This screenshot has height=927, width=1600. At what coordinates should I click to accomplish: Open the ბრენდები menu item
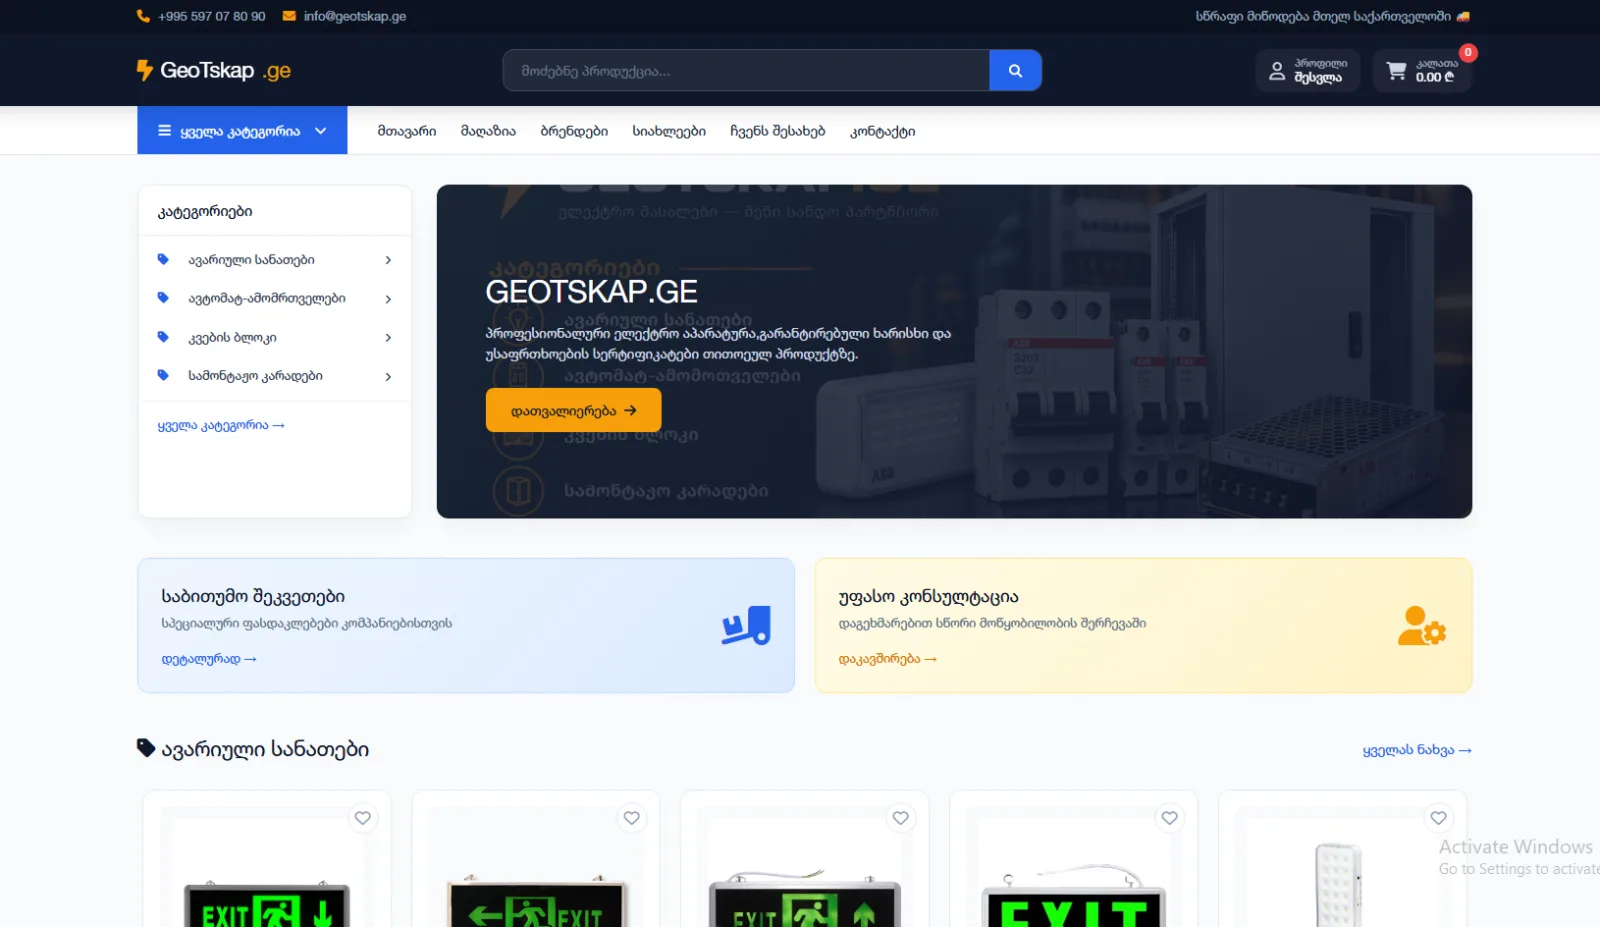[x=574, y=131]
